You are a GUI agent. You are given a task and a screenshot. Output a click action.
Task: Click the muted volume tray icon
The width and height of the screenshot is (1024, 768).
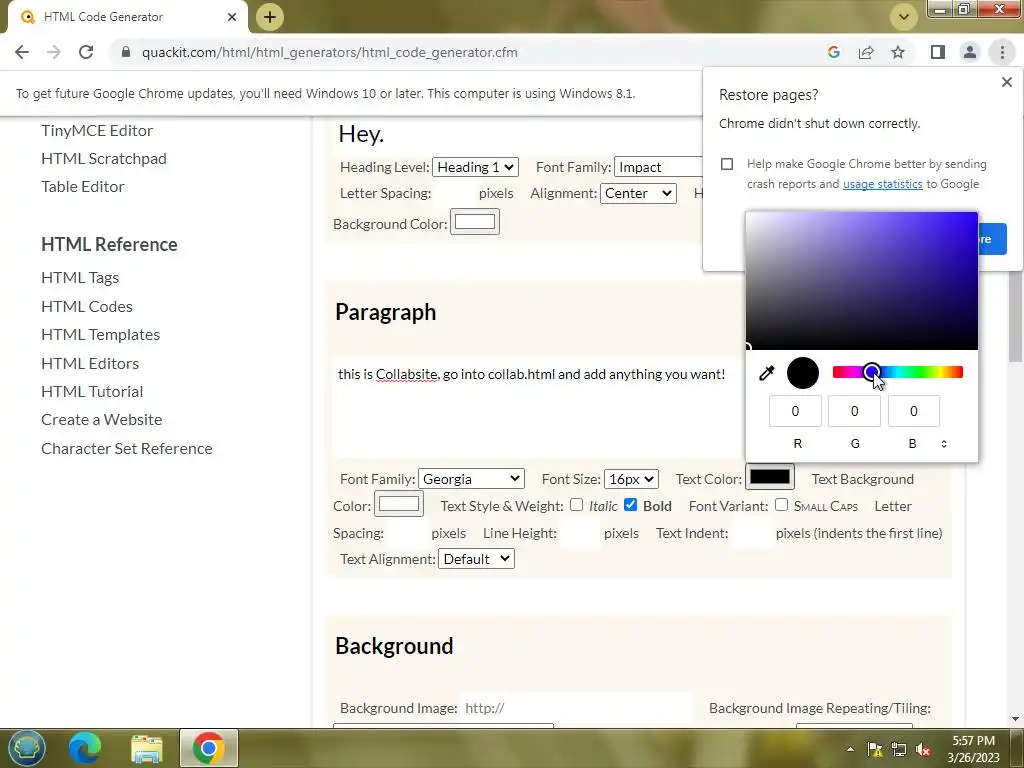coord(923,750)
